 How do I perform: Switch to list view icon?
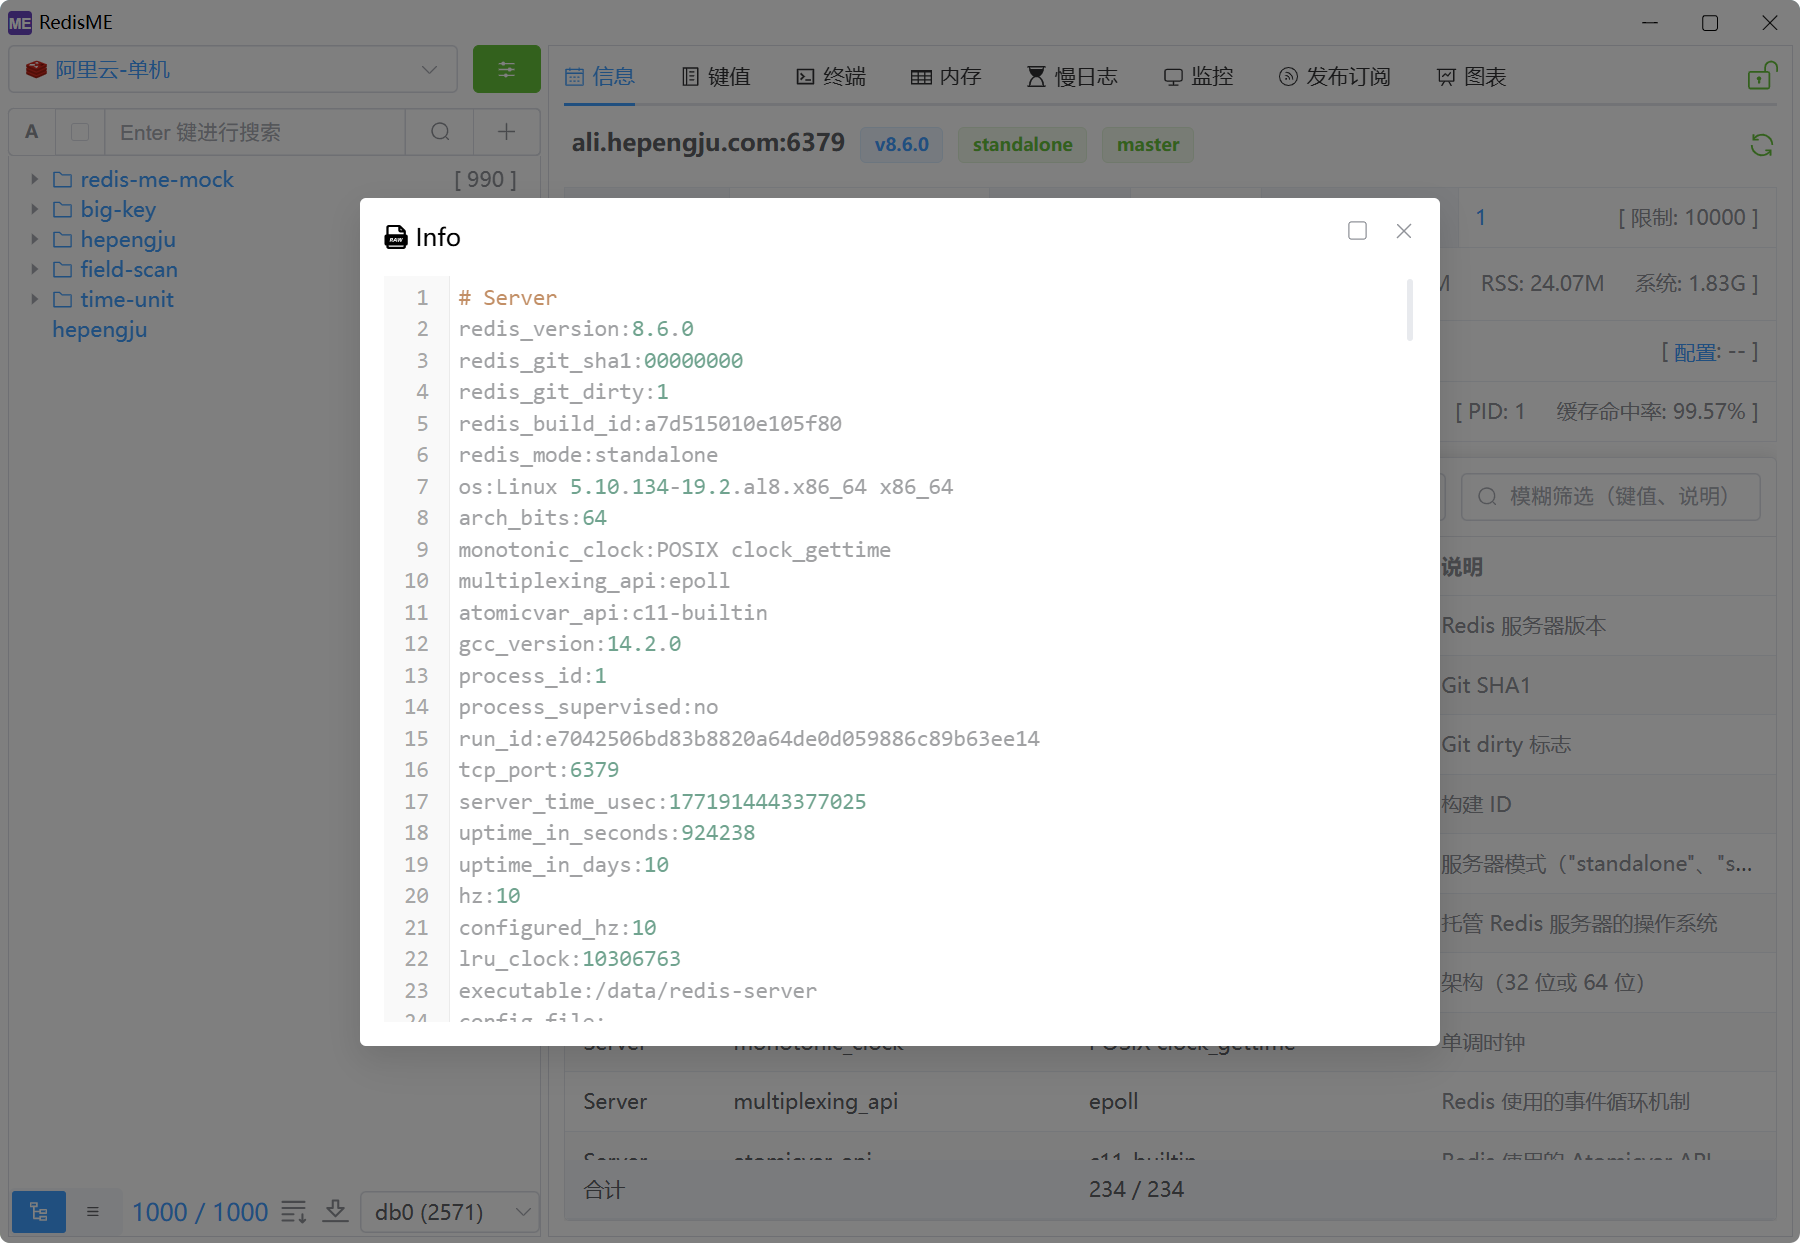click(x=93, y=1212)
